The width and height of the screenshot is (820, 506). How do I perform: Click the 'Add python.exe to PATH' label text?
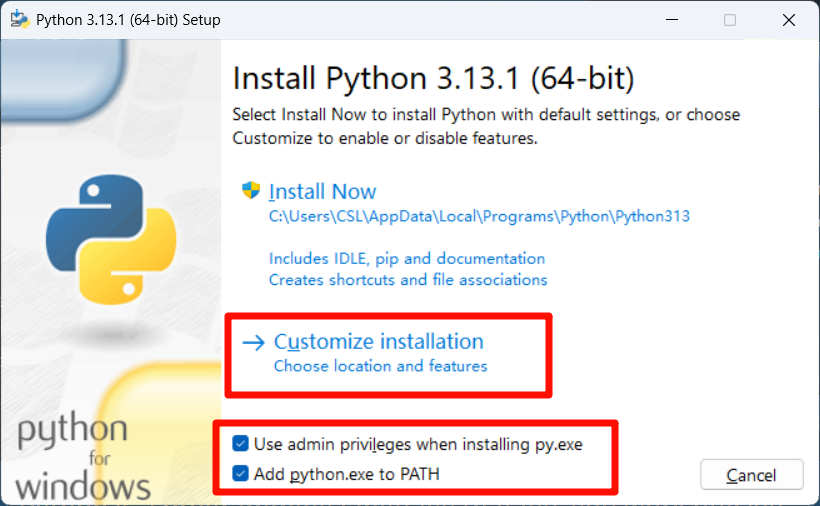point(347,474)
